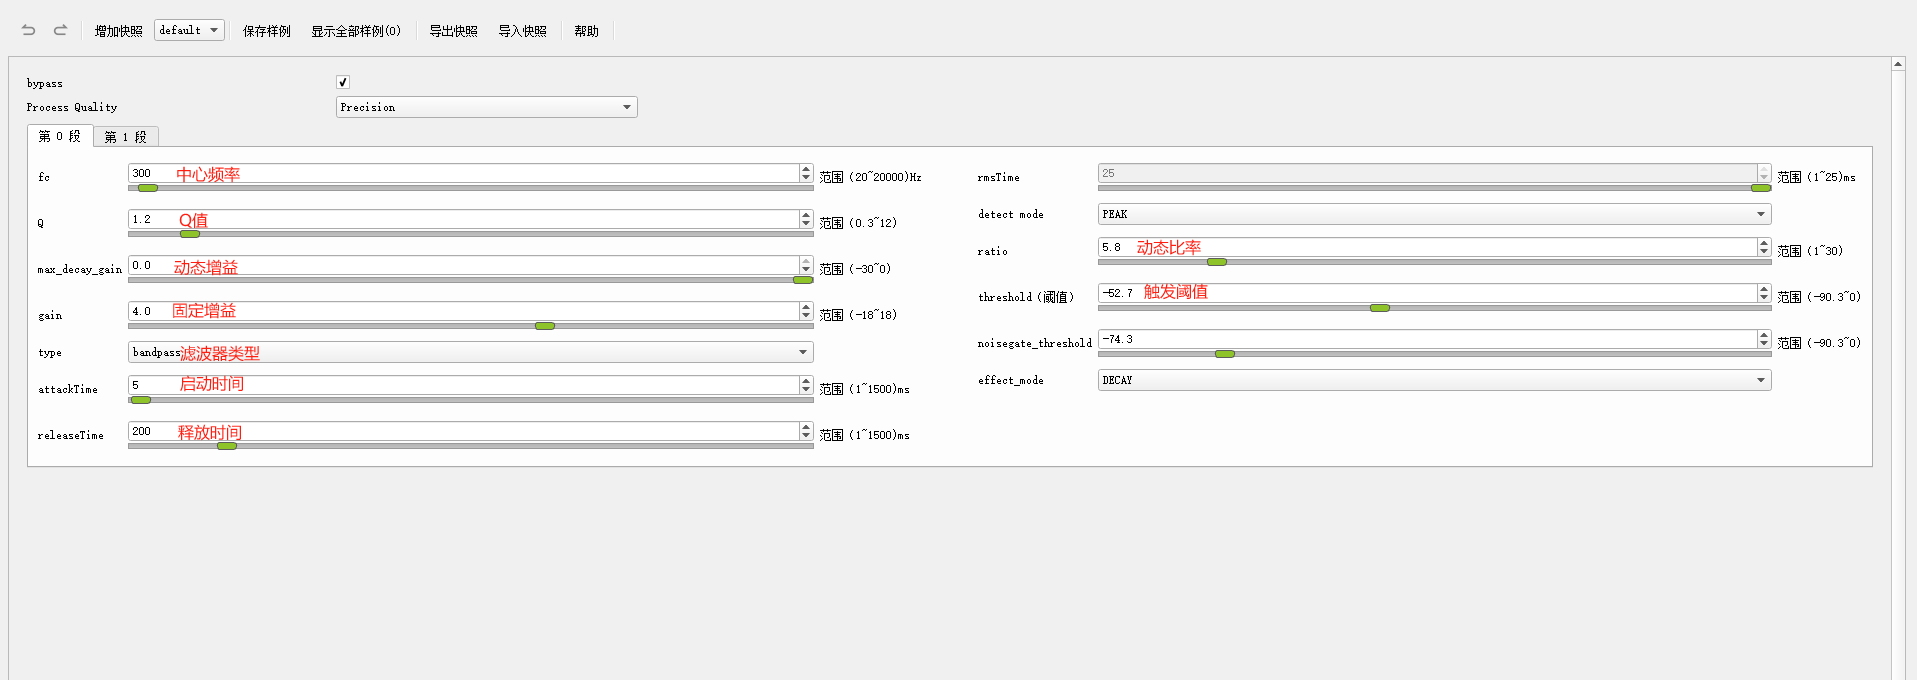Screen dimensions: 1917x680
Task: Switch to the 第 1 段 tab
Action: [126, 137]
